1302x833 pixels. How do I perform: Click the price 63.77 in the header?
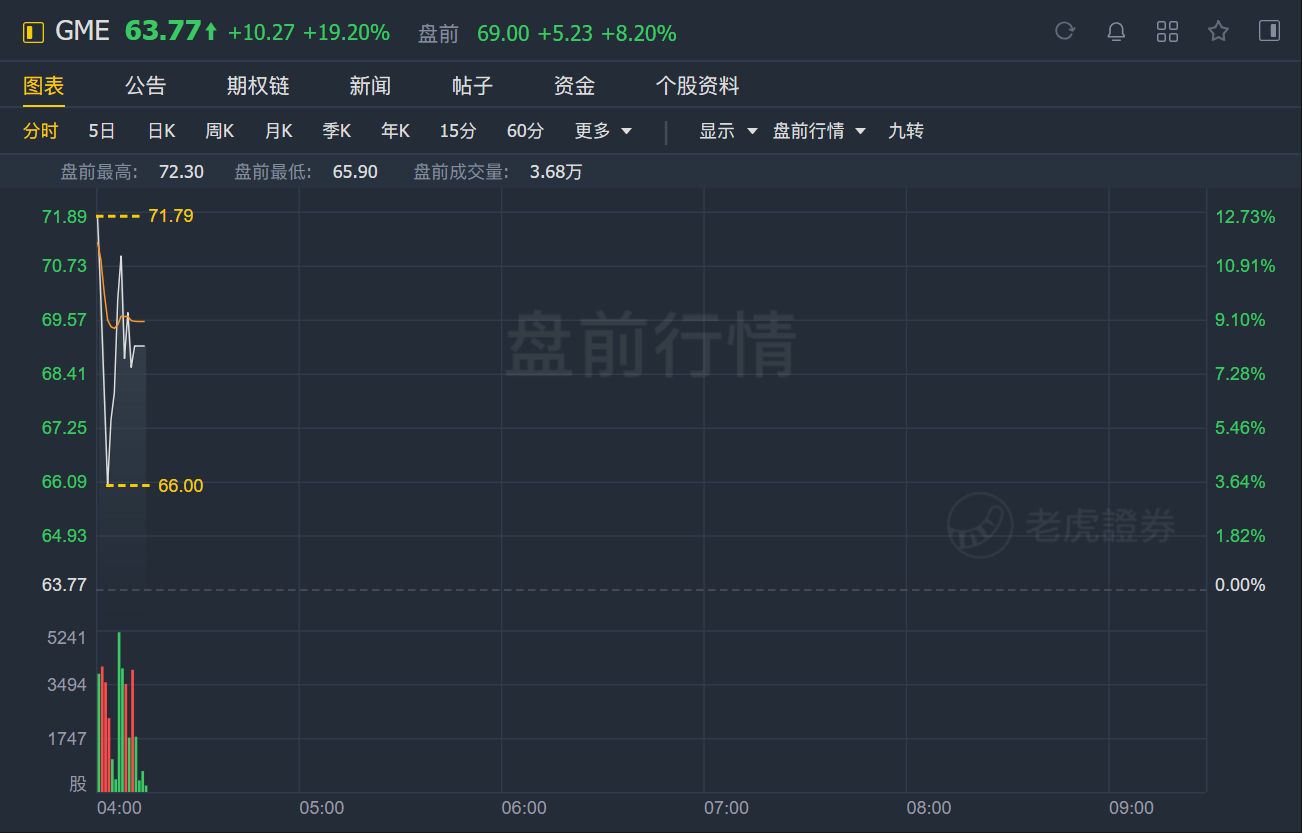163,32
